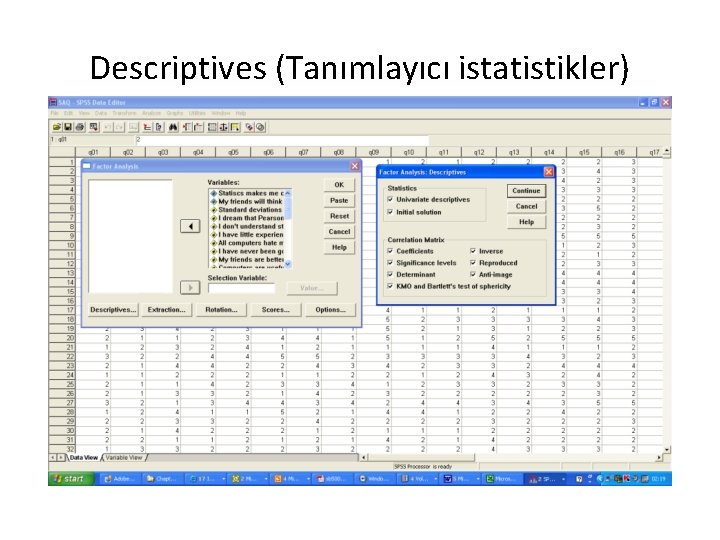Click Help in the Descriptives dialog
Screen dimensions: 720x540
click(526, 222)
